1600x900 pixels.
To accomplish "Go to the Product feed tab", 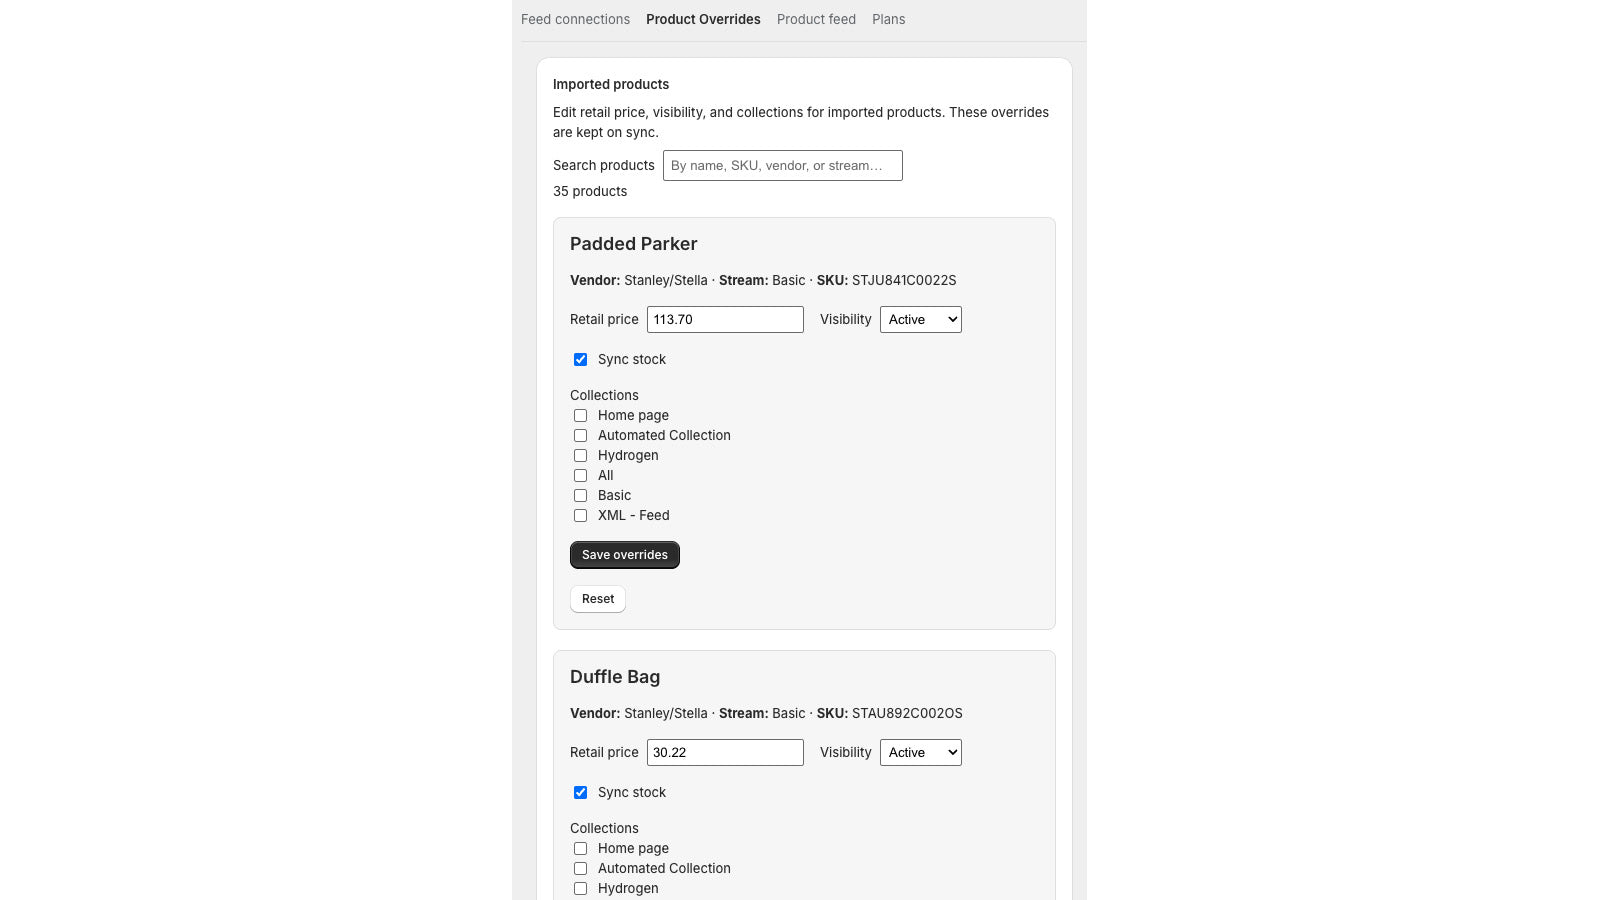I will pos(816,19).
